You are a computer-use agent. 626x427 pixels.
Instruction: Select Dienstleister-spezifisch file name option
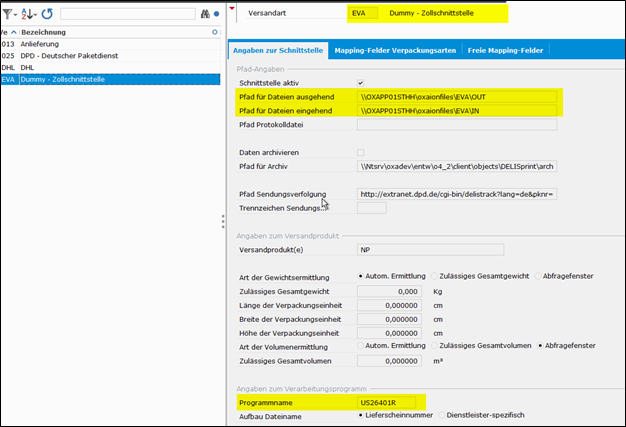pos(442,414)
